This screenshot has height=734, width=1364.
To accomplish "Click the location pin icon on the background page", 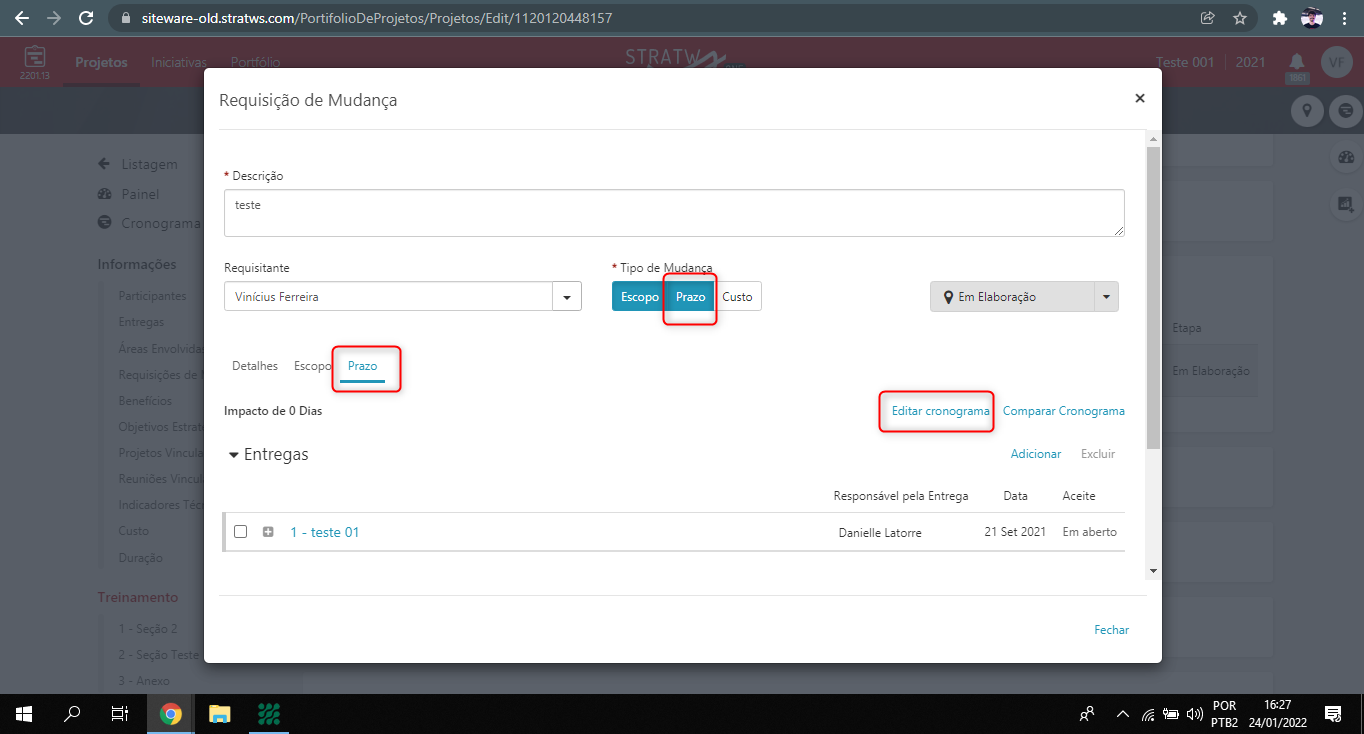I will click(1306, 110).
